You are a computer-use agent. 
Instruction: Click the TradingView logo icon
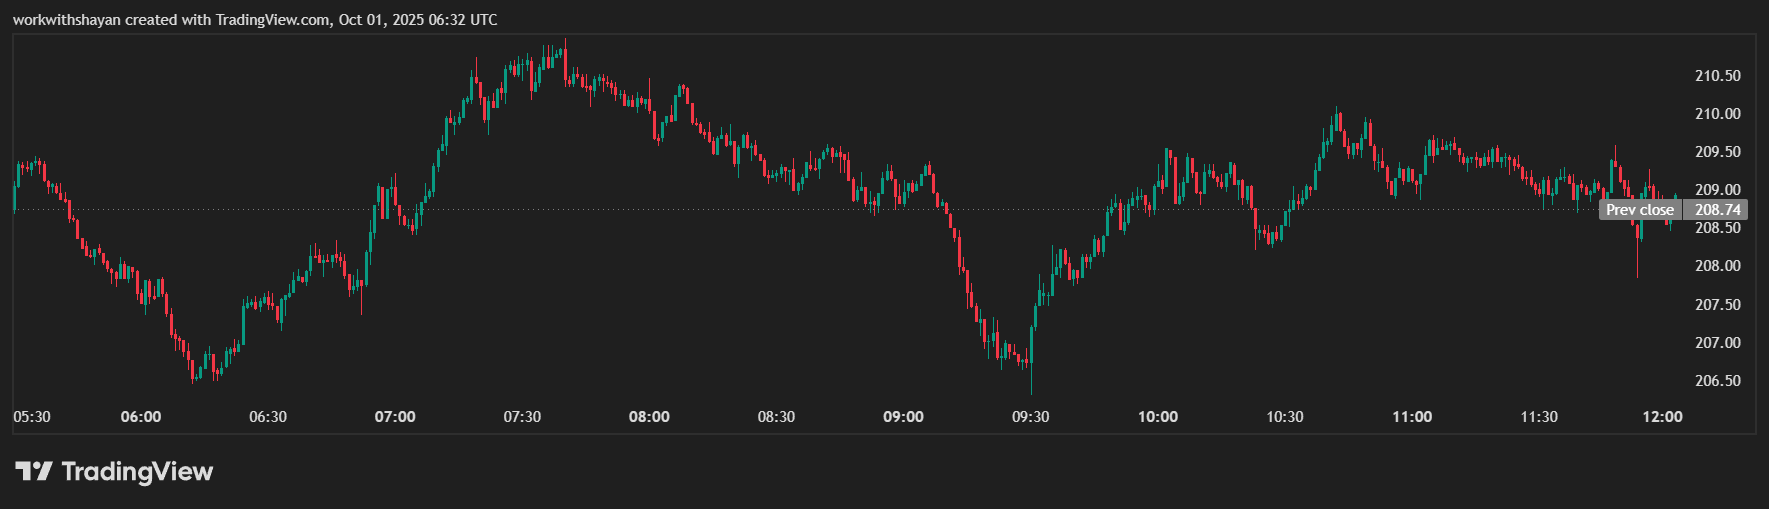pos(33,471)
